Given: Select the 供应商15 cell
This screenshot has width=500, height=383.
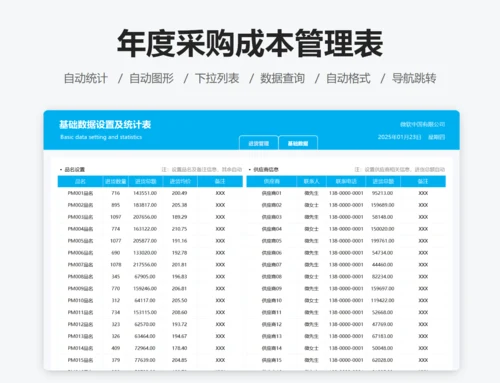Looking at the screenshot, I should pos(272,360).
